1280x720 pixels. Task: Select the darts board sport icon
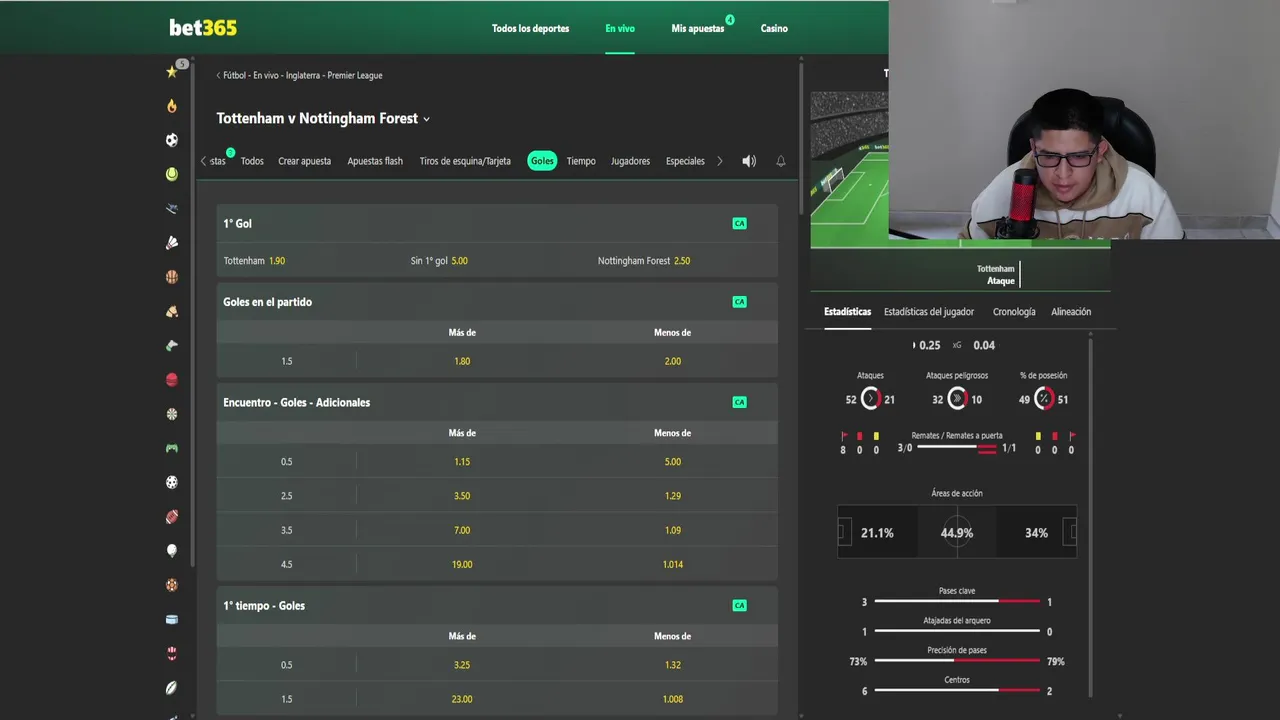(172, 414)
